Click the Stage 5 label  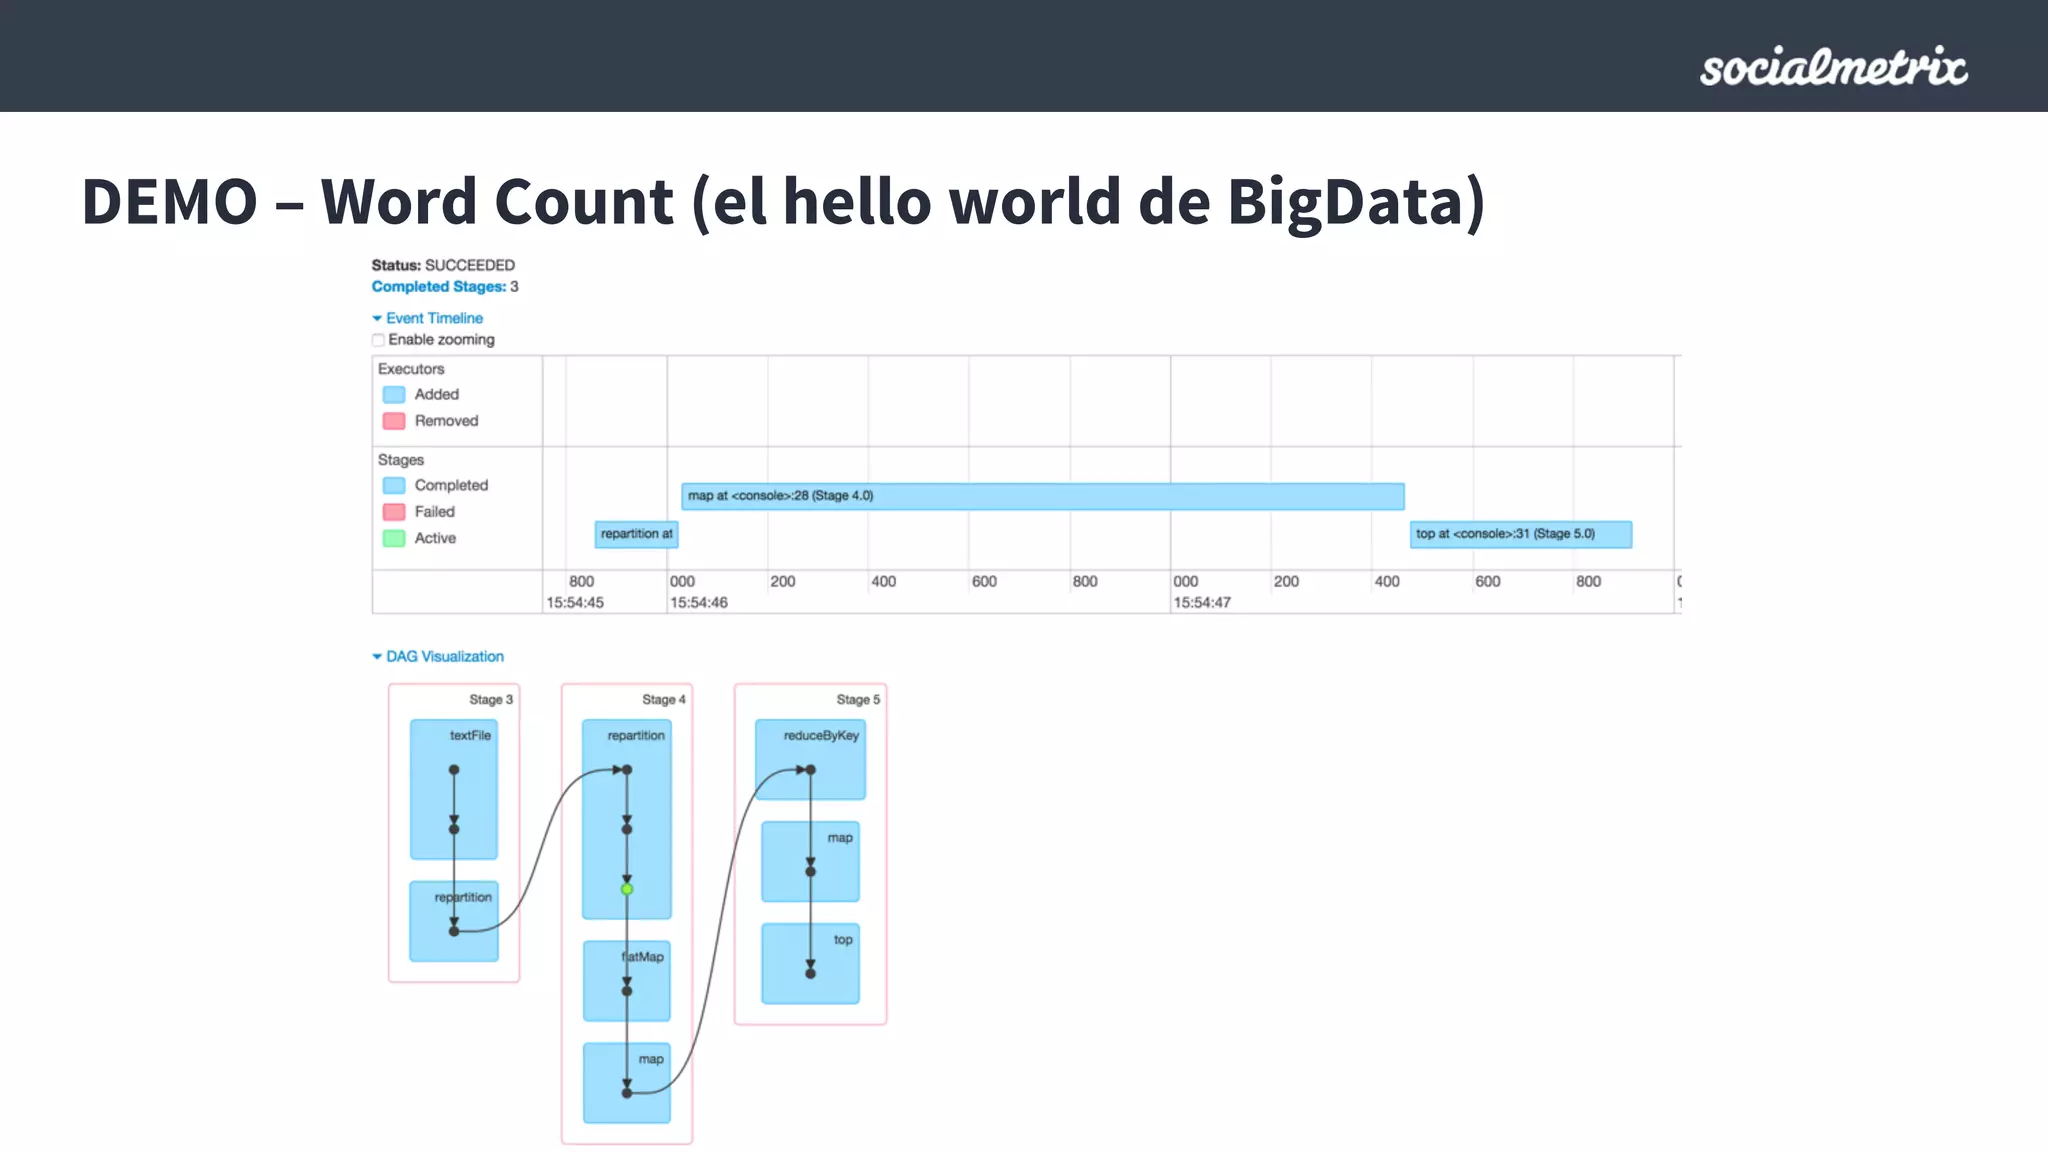pos(858,700)
